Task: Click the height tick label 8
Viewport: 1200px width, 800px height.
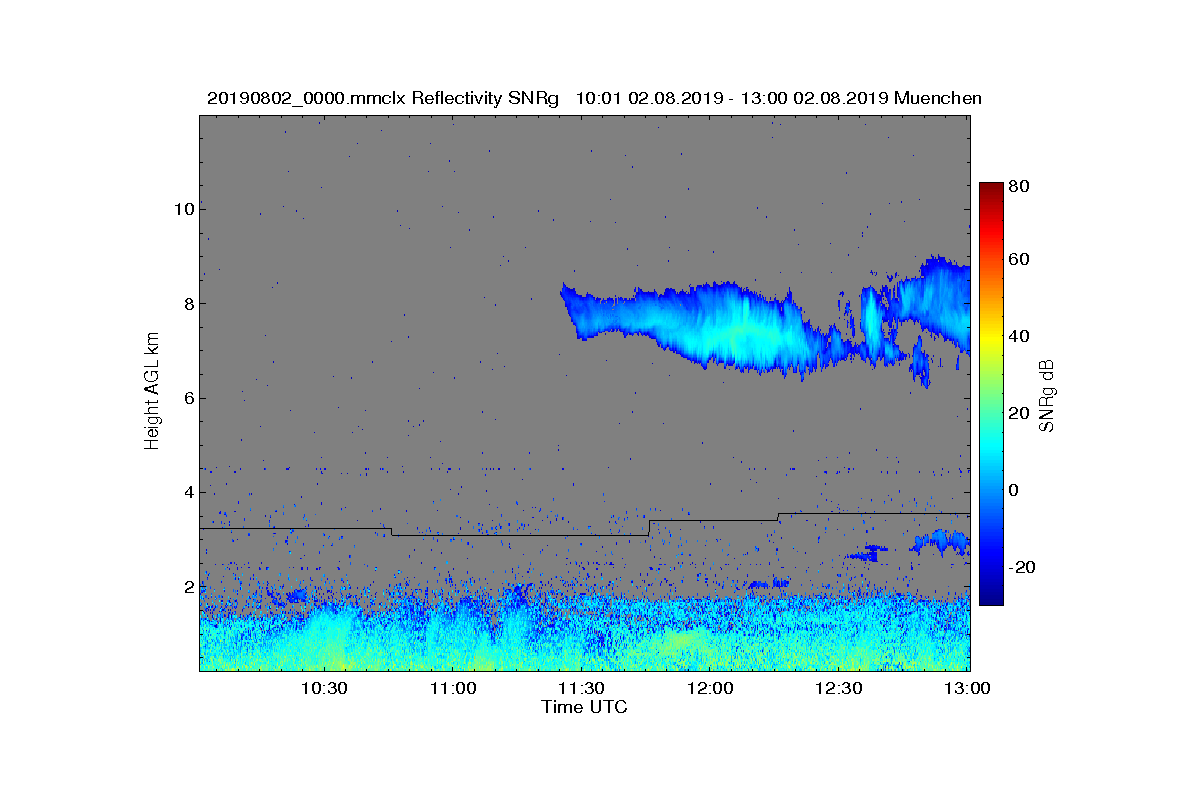Action: coord(187,303)
